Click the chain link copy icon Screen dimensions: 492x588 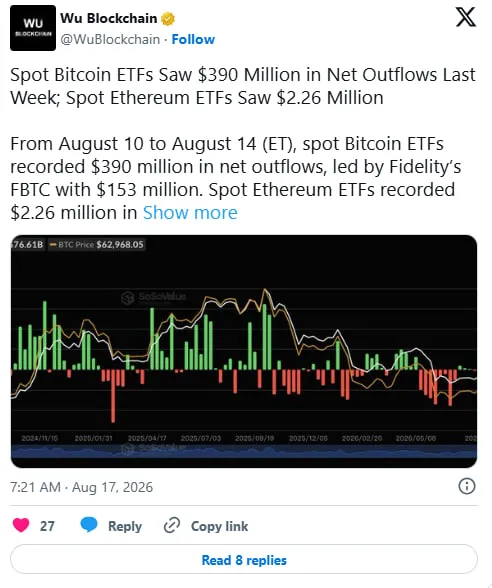tap(172, 525)
